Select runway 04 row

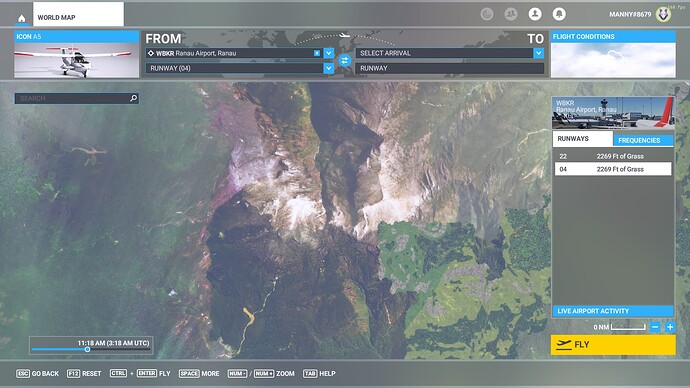tap(613, 169)
